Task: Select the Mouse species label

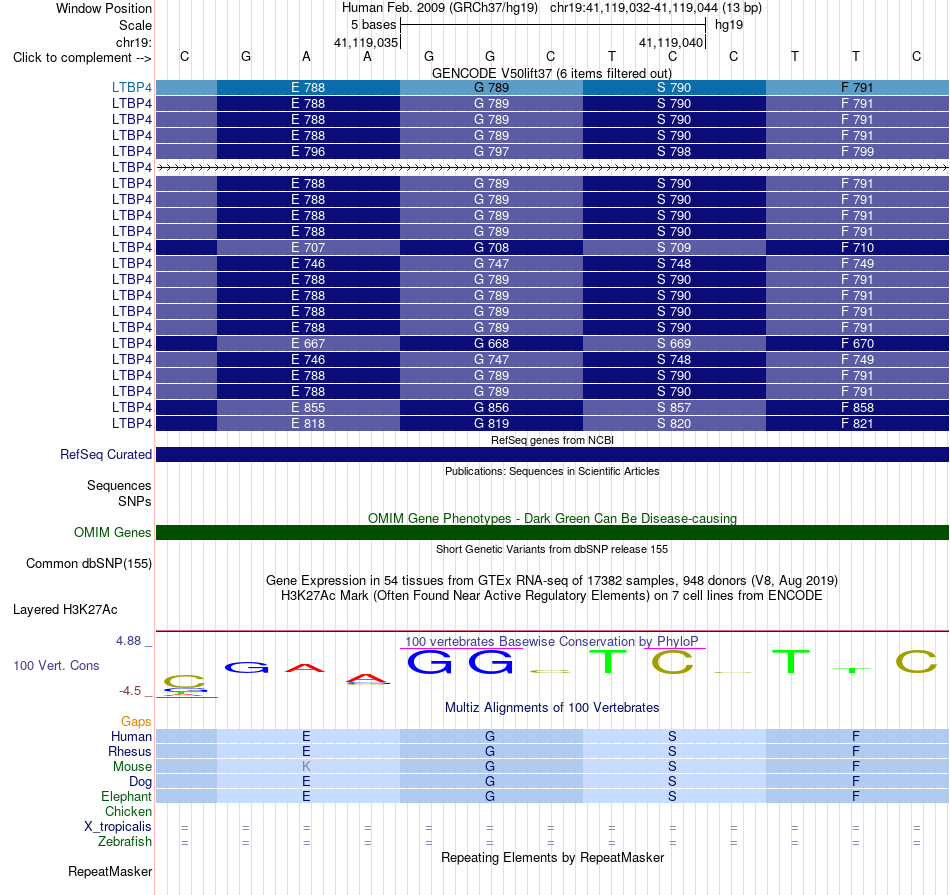Action: click(132, 767)
